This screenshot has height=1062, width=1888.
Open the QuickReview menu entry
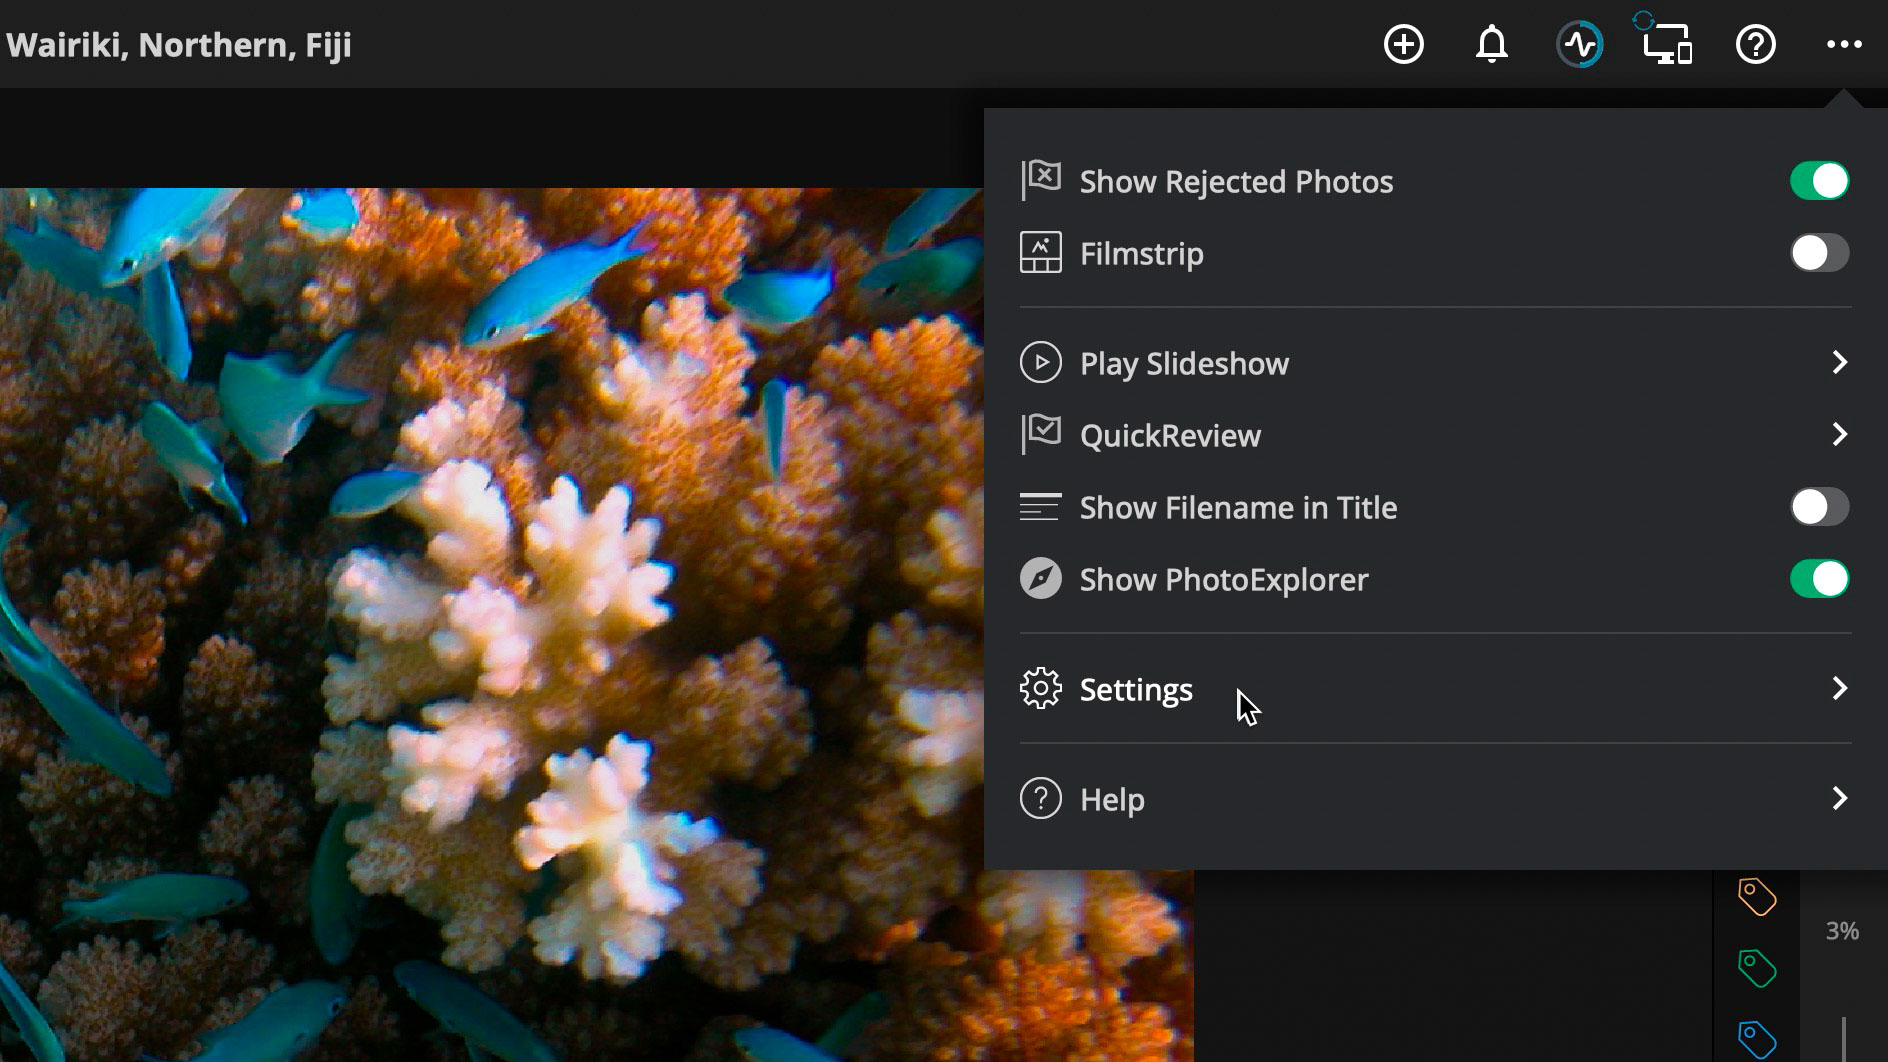(1435, 434)
